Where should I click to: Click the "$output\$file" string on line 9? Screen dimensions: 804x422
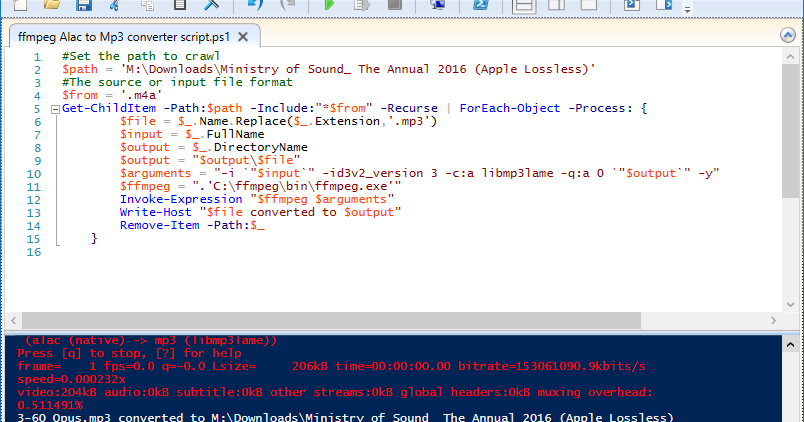[246, 160]
